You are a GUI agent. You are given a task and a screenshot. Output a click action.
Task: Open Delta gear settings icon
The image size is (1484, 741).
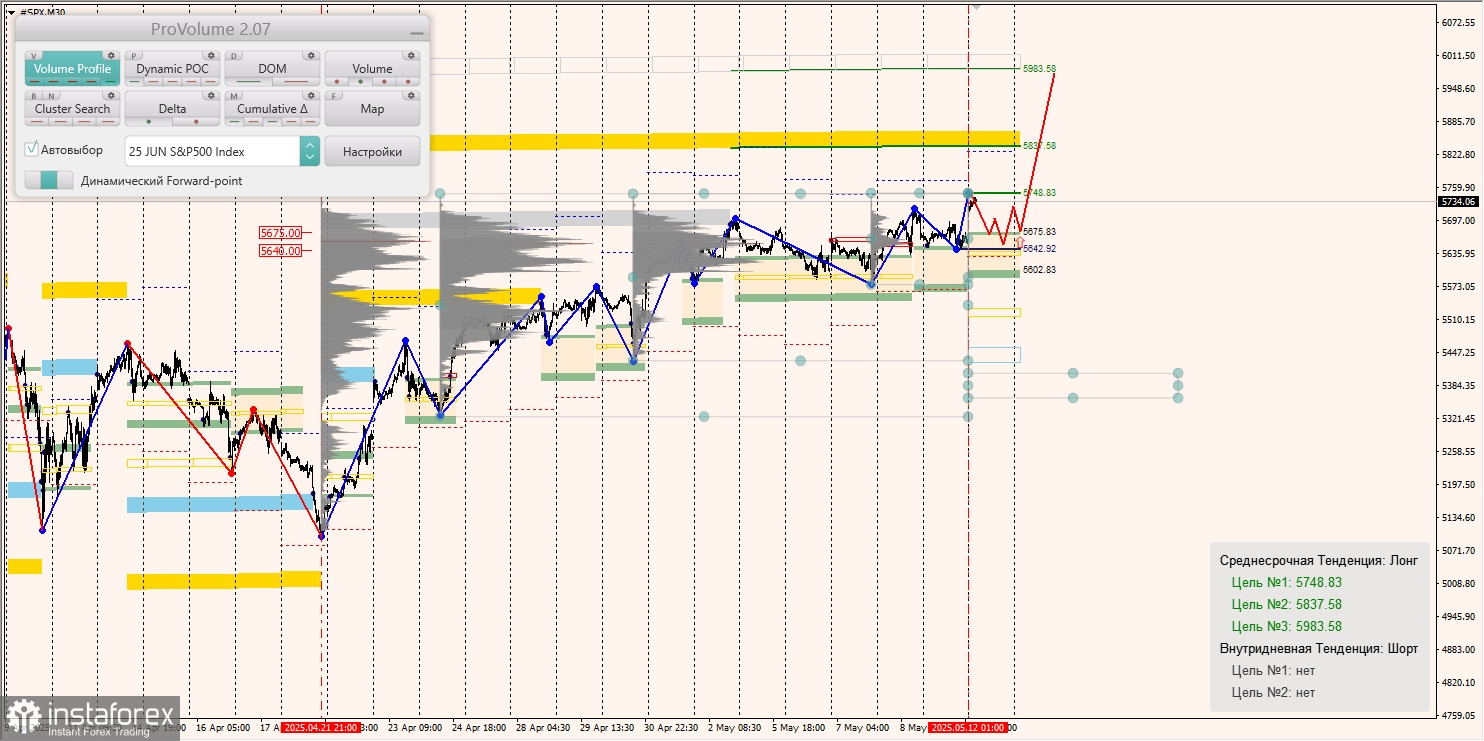click(x=211, y=96)
